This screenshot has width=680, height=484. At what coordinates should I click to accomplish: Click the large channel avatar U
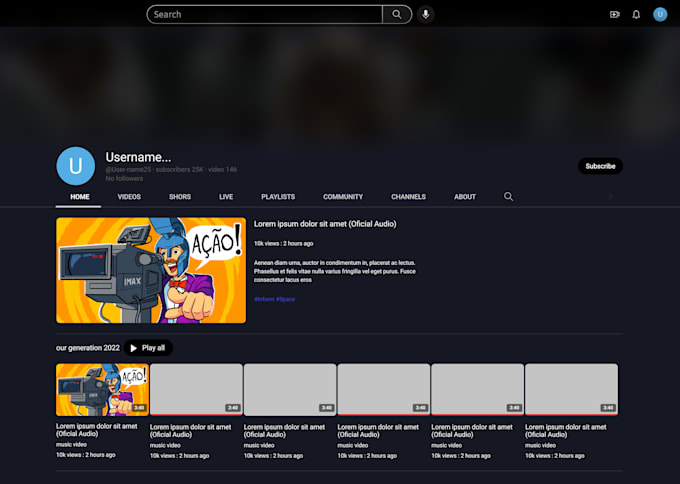click(75, 166)
